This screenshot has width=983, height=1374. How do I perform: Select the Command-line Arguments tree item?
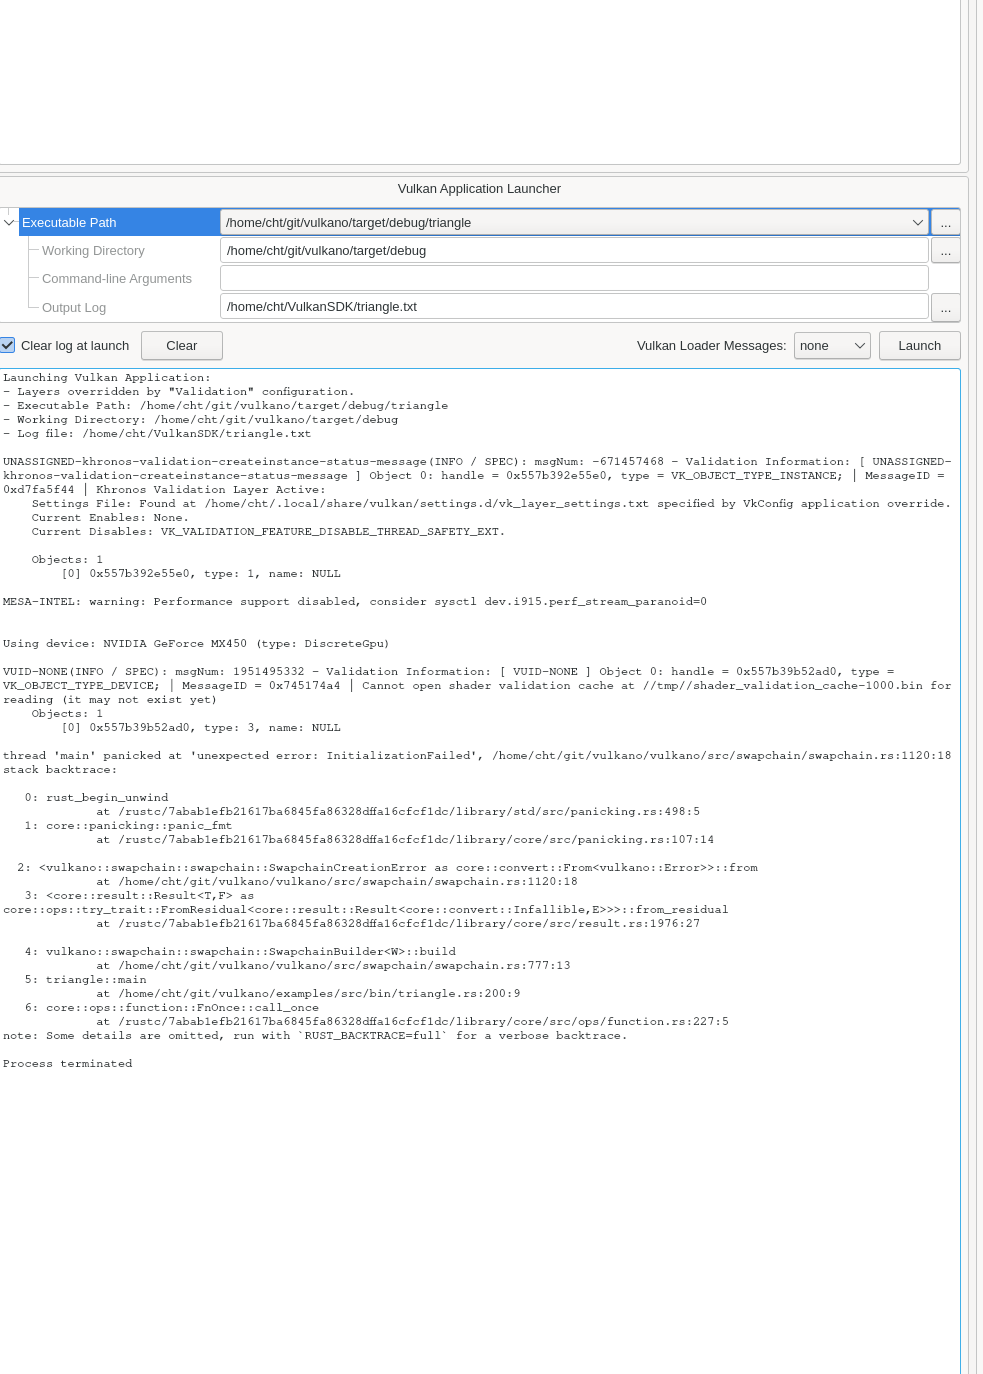pos(117,278)
